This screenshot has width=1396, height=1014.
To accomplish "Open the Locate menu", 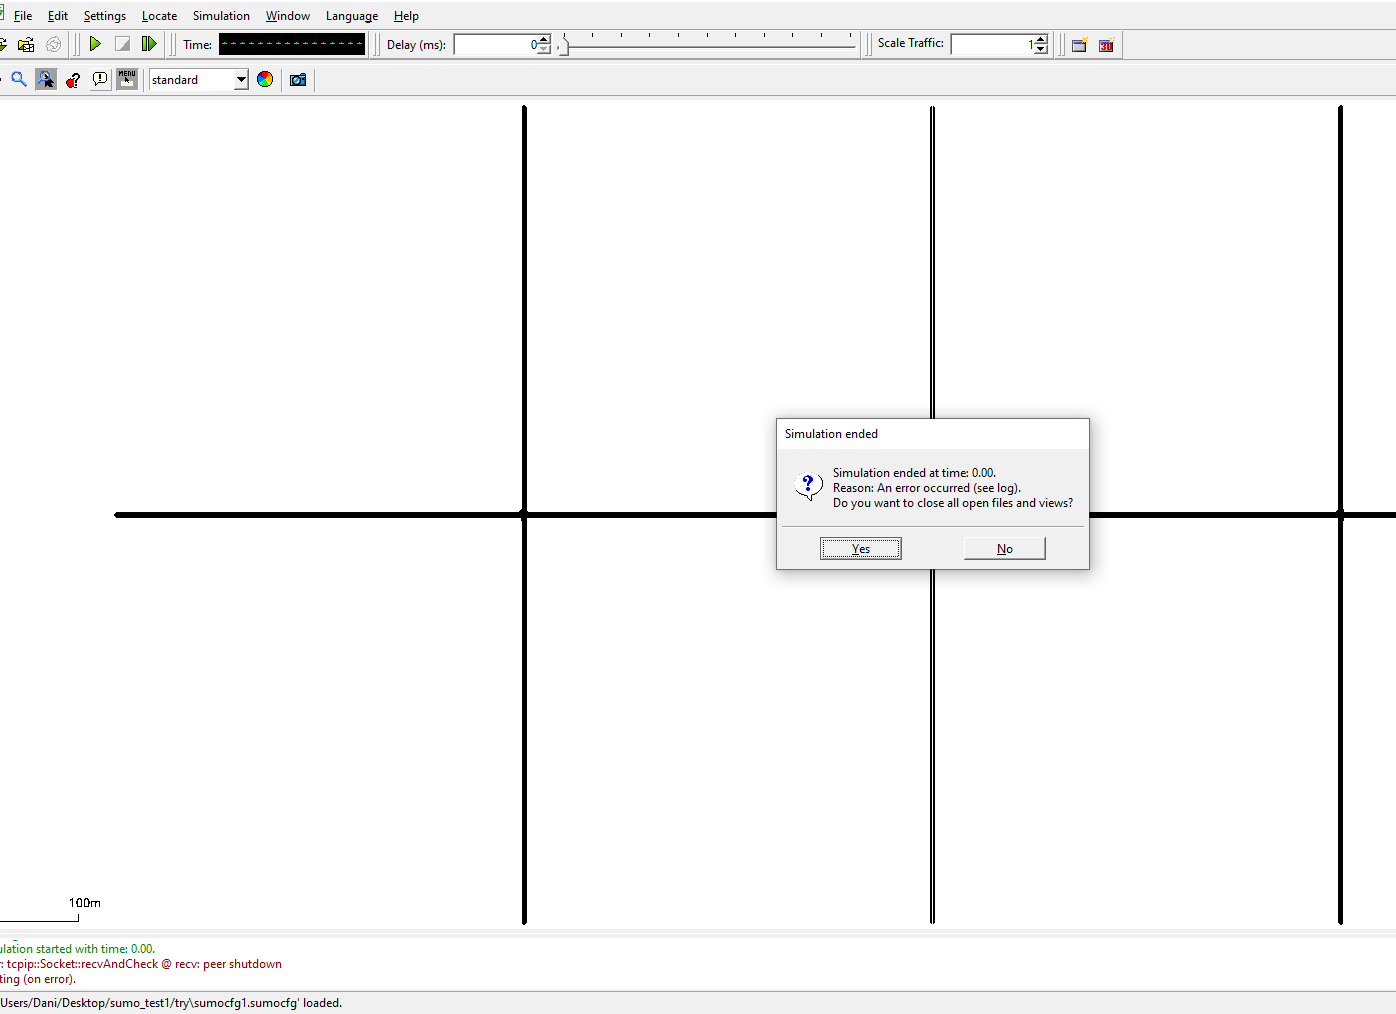I will point(159,16).
